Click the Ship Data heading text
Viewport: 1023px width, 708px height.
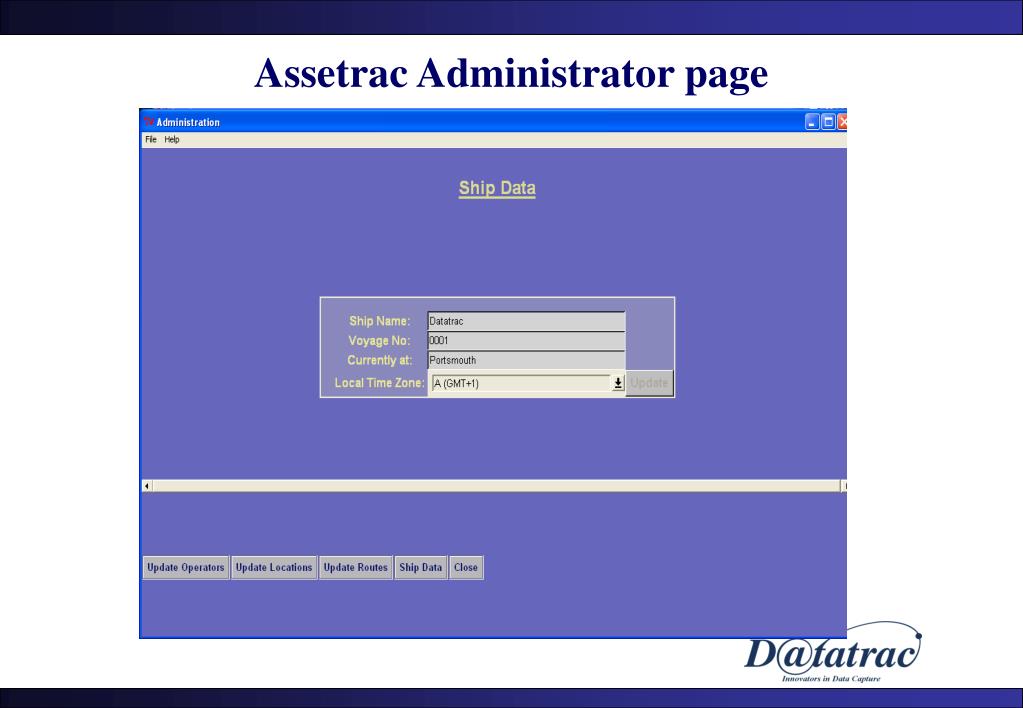[497, 189]
